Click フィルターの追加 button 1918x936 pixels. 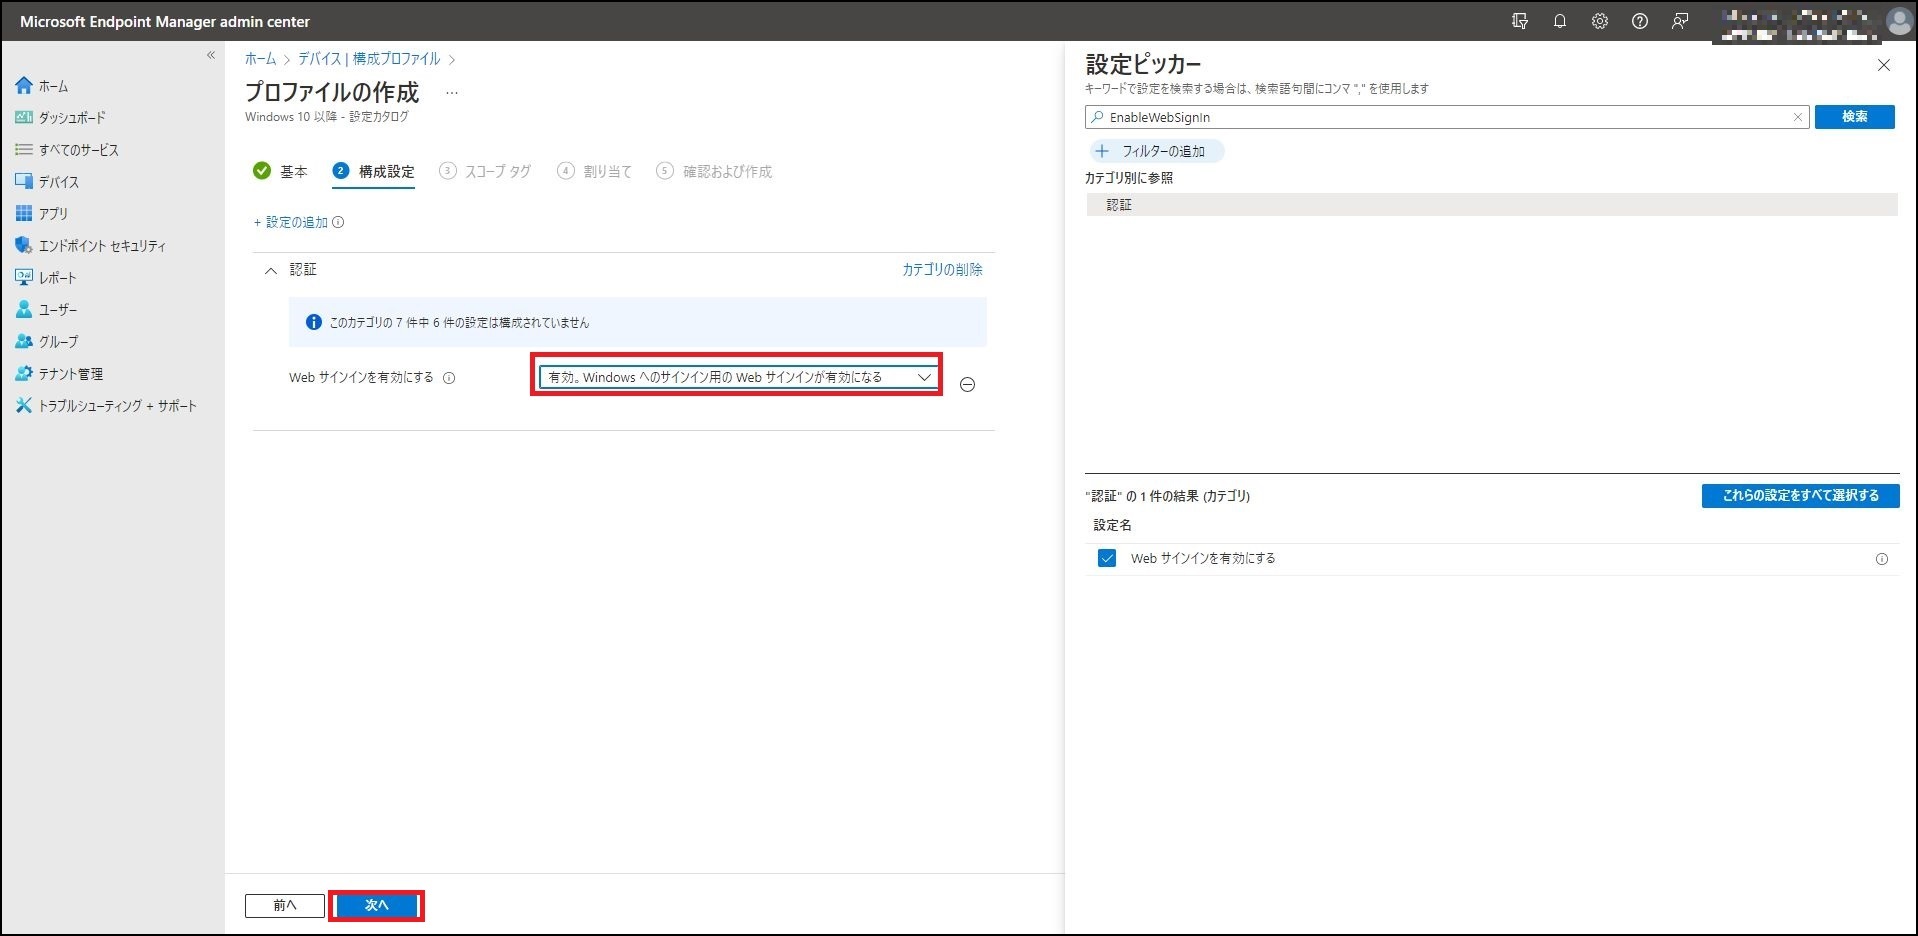(x=1155, y=151)
